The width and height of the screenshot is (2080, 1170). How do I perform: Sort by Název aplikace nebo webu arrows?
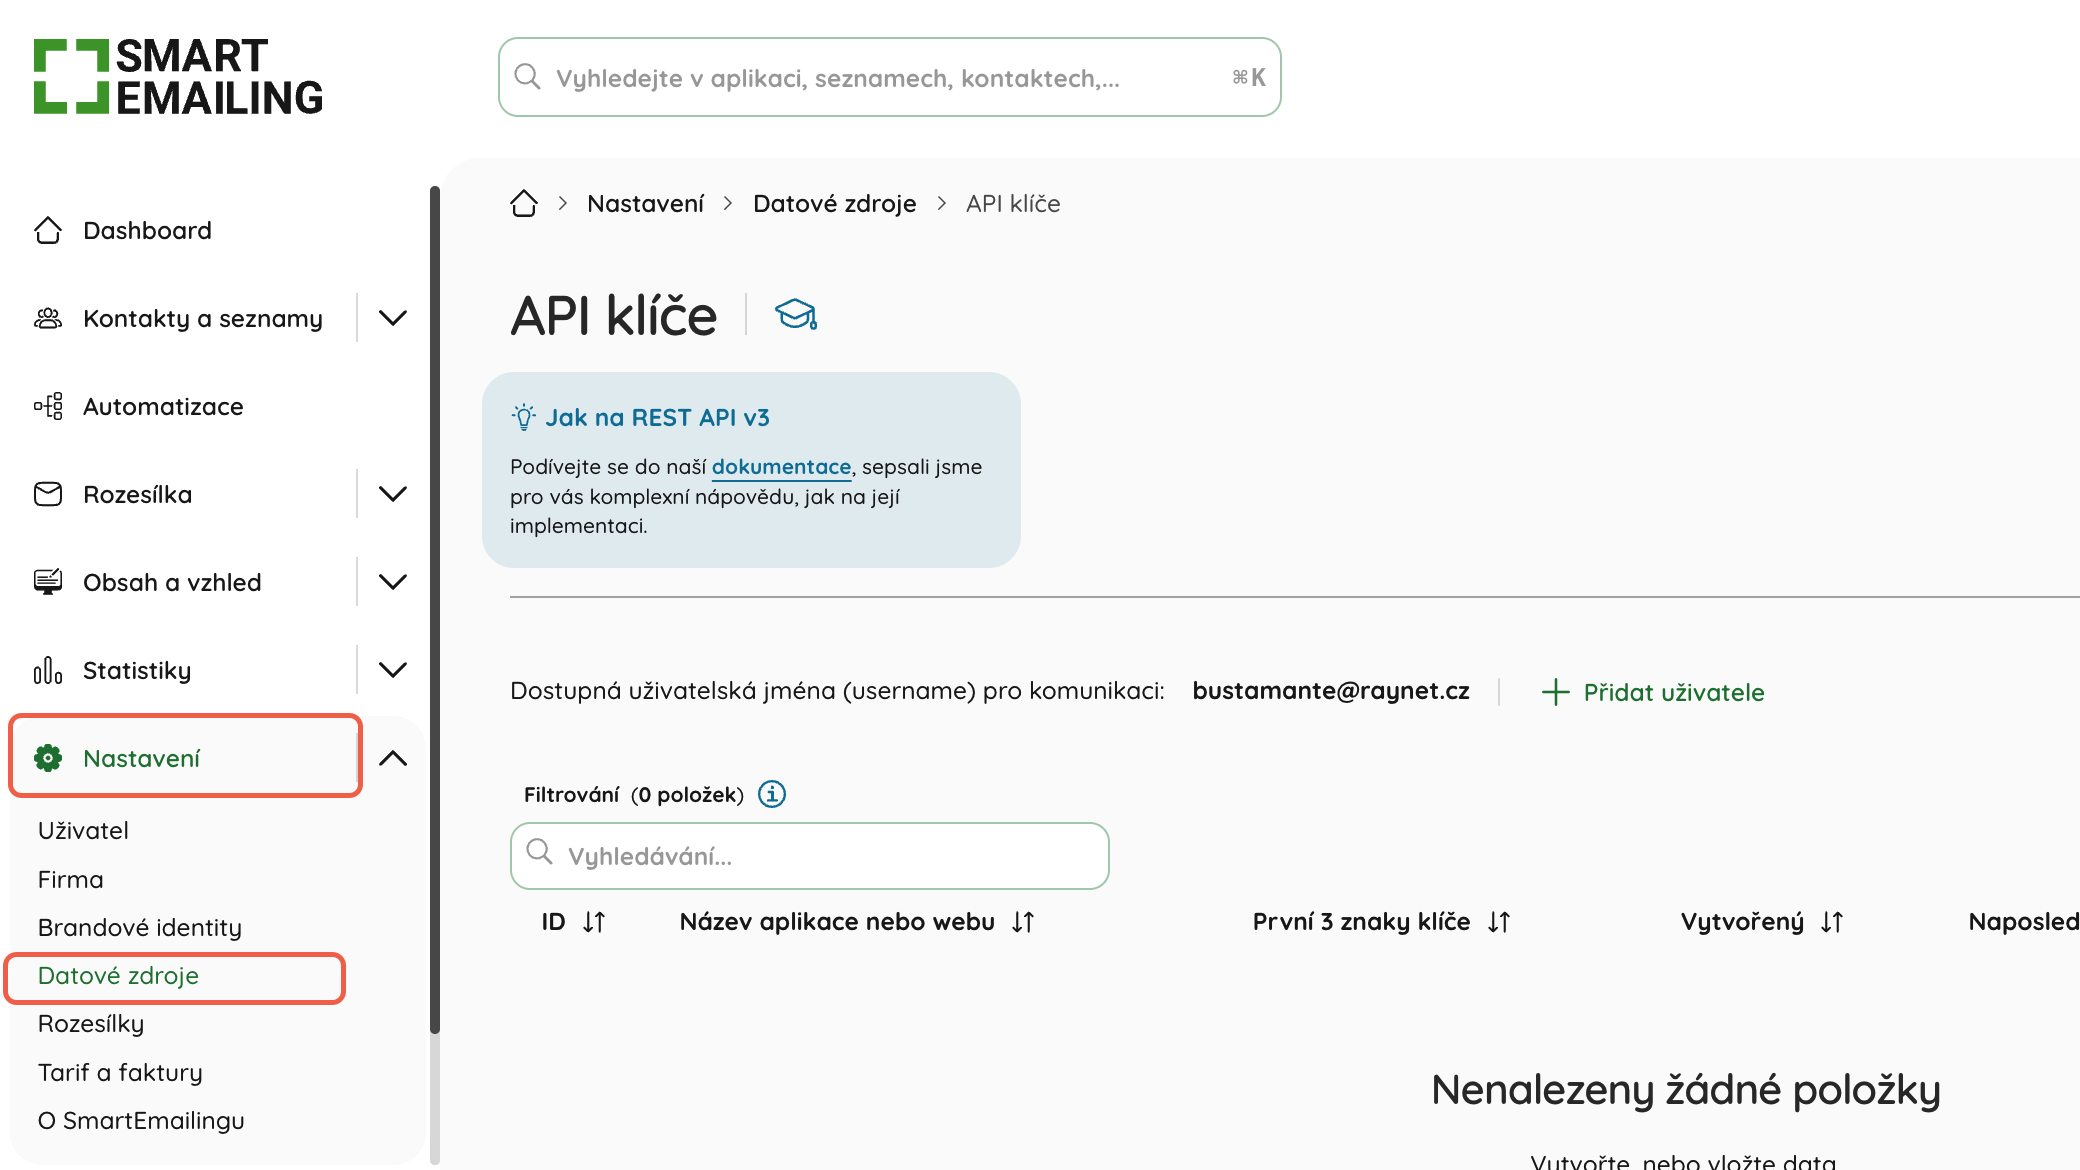point(1023,922)
